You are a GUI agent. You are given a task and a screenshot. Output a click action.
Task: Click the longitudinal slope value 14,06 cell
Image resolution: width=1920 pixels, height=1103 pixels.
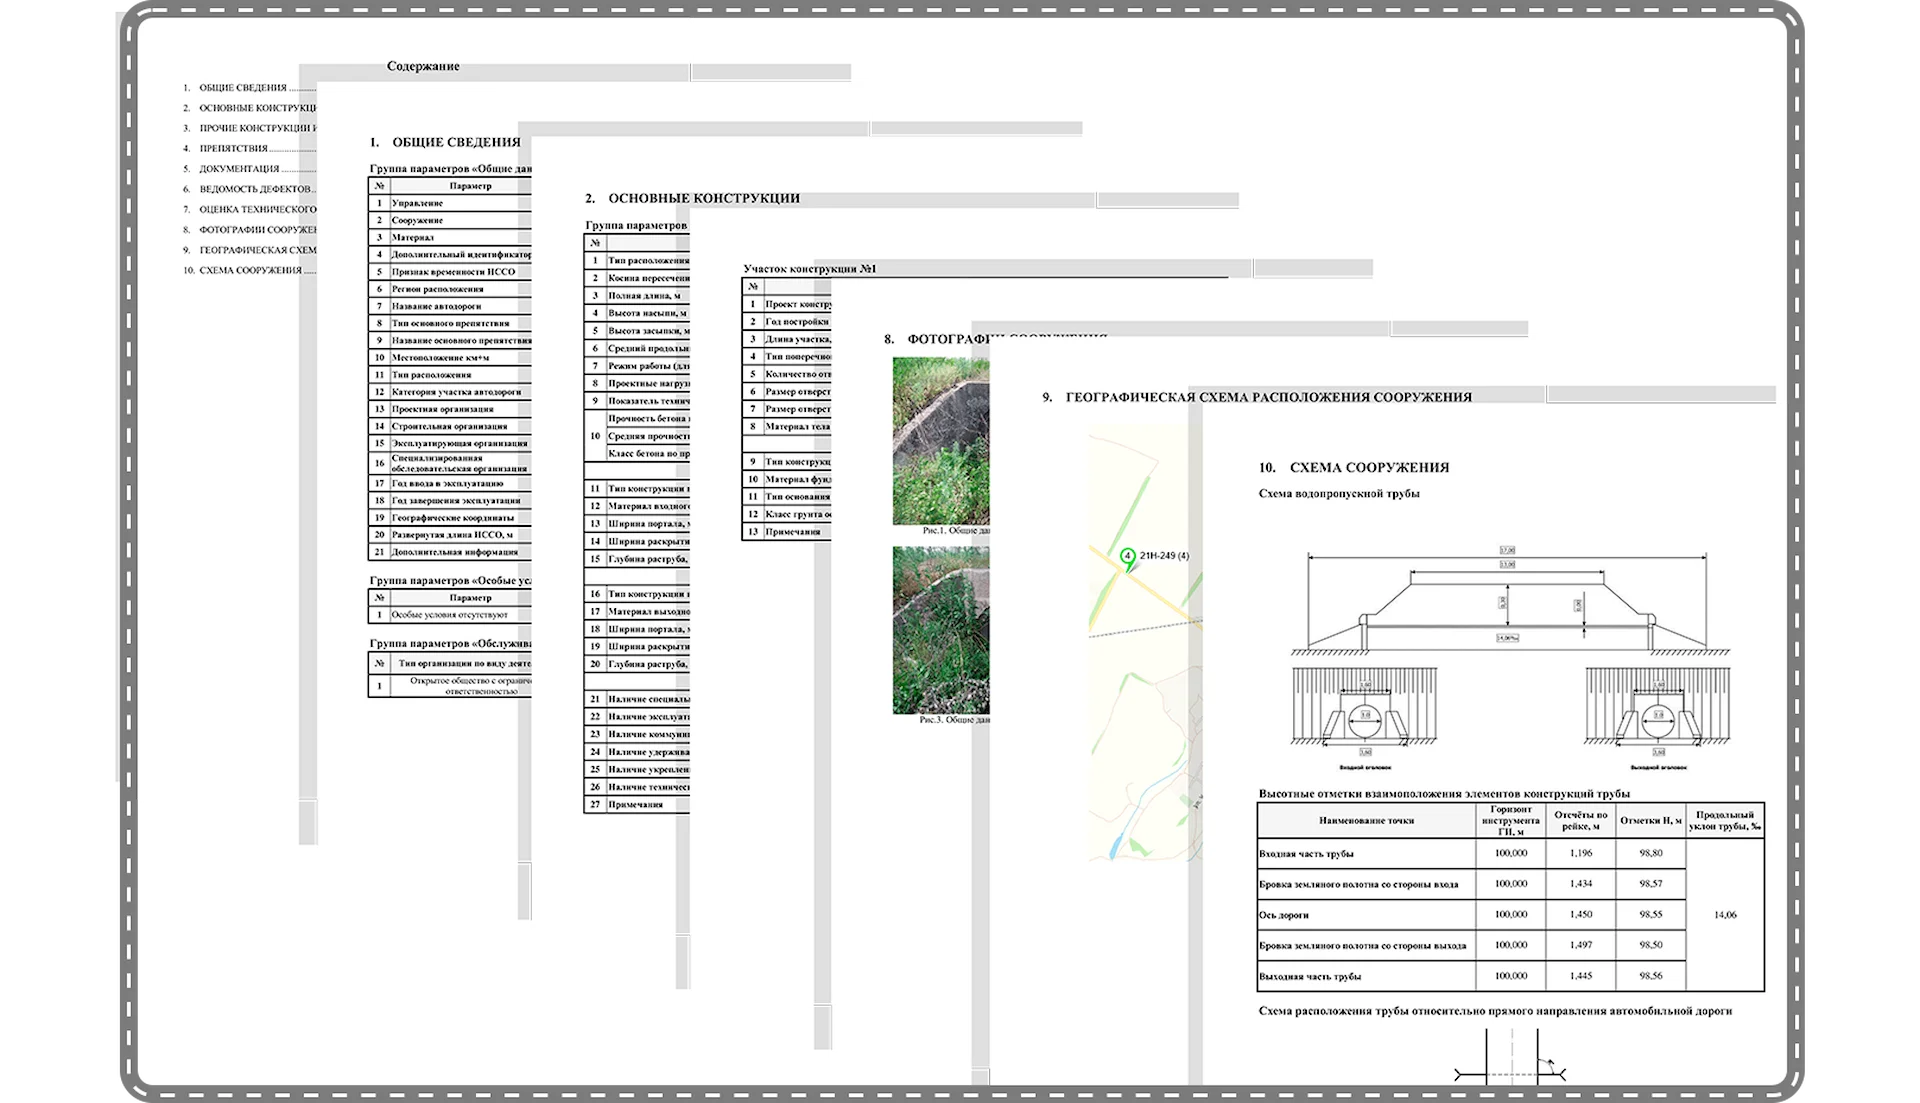[x=1724, y=915]
